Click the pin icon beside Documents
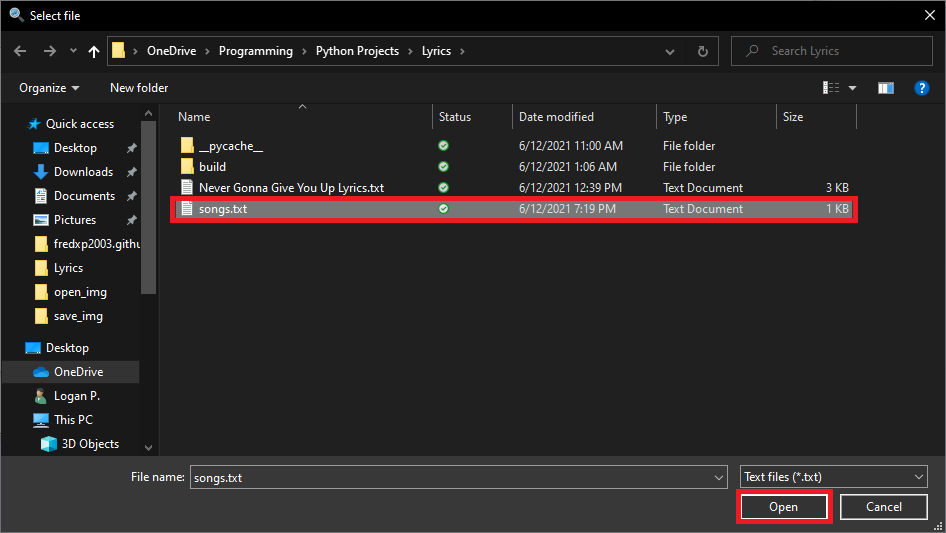Image resolution: width=946 pixels, height=533 pixels. [x=131, y=196]
